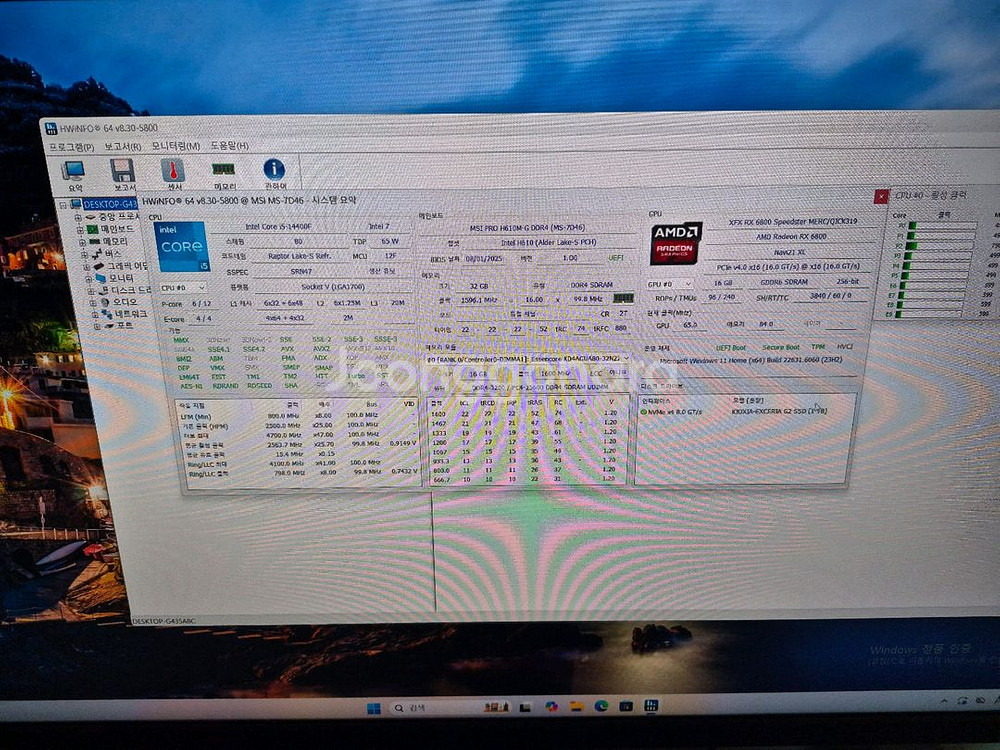Viewport: 1000px width, 750px height.
Task: Click the Intel Core i5 logo
Action: click(183, 247)
